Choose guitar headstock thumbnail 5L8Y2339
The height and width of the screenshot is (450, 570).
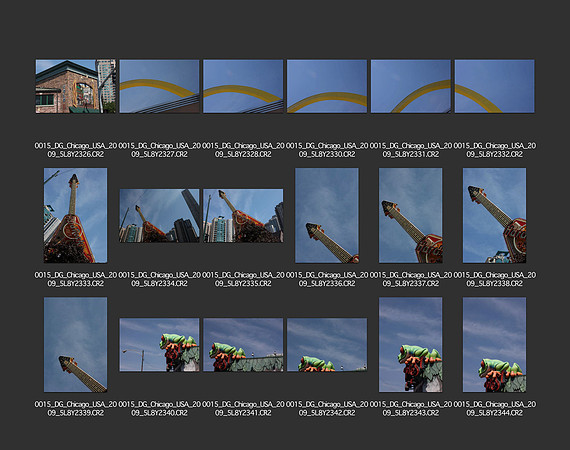76,345
